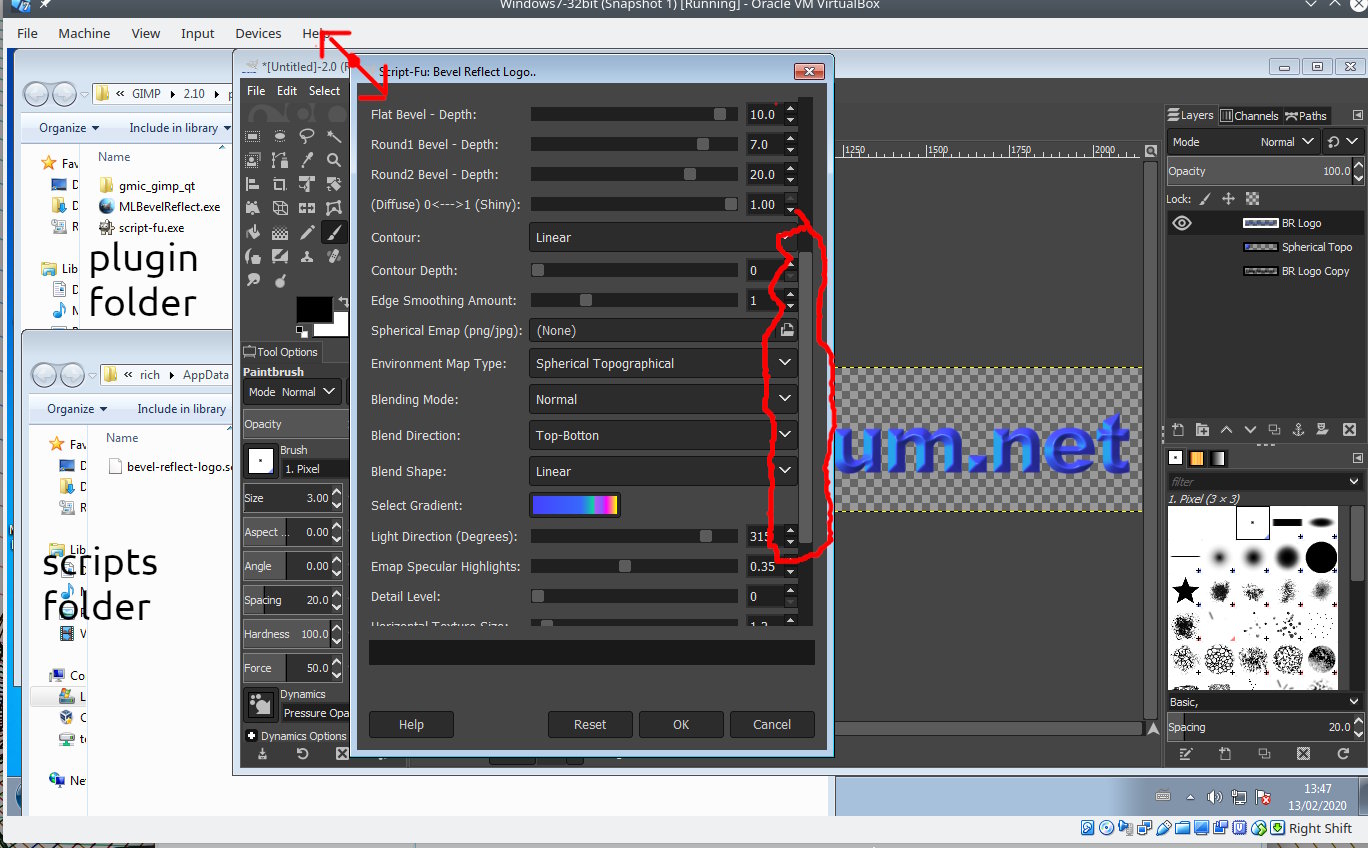This screenshot has width=1368, height=848.
Task: Toggle lock position and size
Action: click(1229, 199)
